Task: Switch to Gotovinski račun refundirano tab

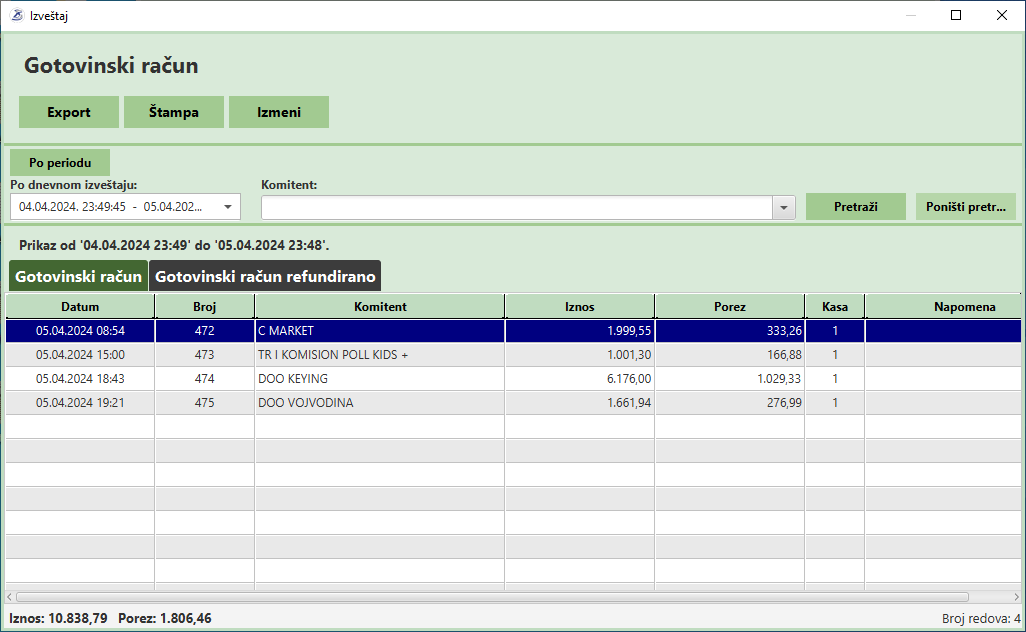Action: [265, 276]
